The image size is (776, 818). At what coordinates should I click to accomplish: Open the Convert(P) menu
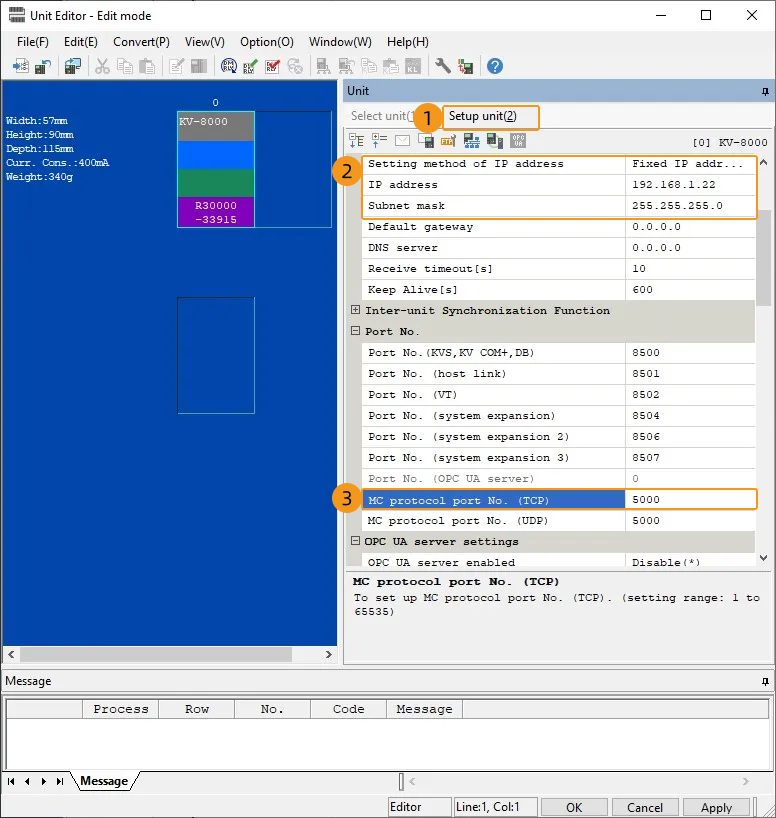[x=141, y=42]
